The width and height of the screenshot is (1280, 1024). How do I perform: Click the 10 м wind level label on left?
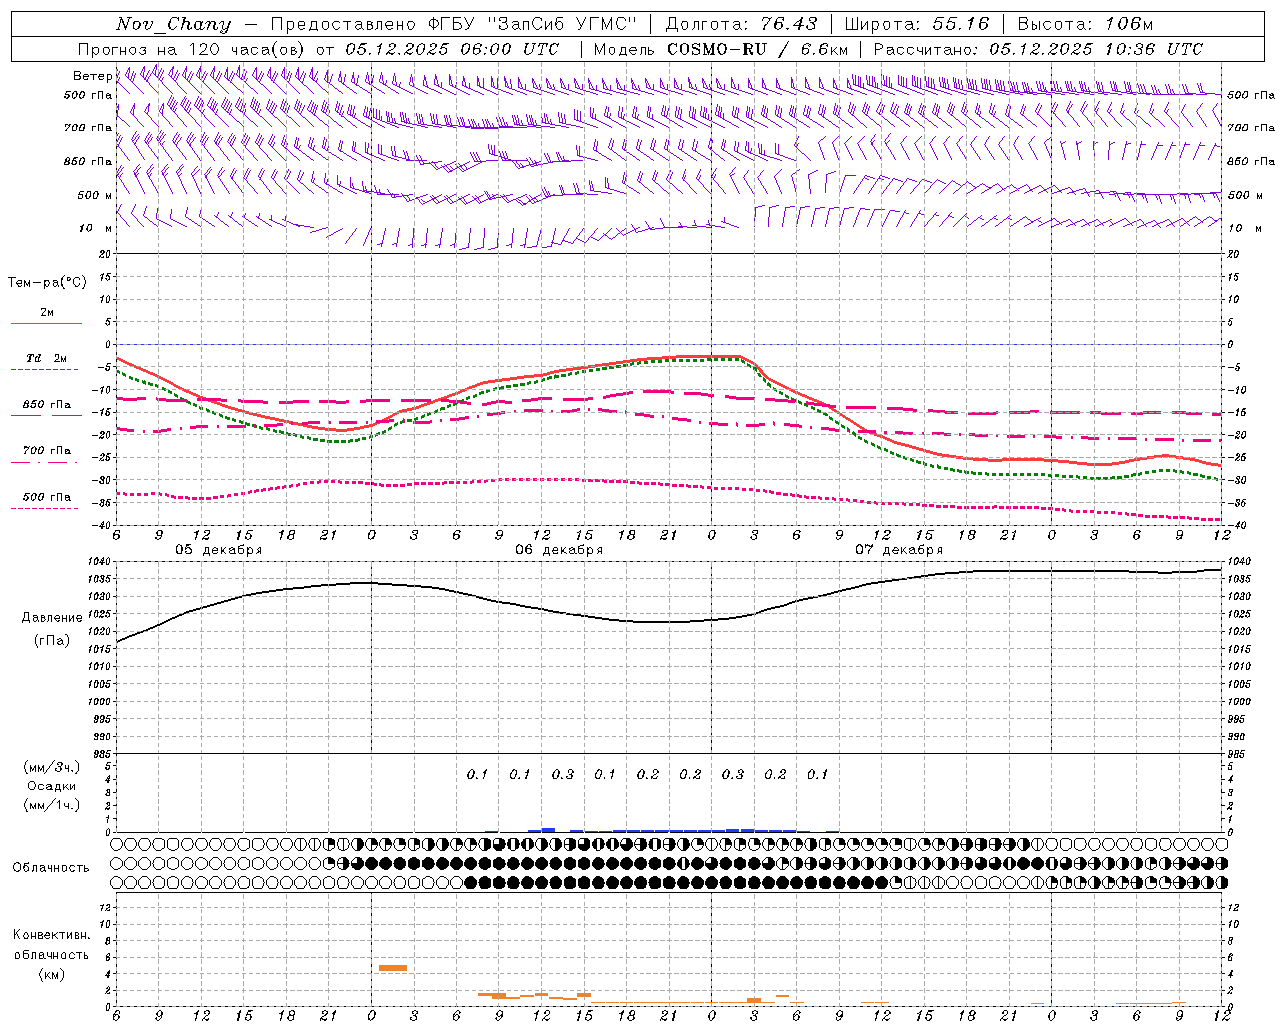pyautogui.click(x=96, y=228)
